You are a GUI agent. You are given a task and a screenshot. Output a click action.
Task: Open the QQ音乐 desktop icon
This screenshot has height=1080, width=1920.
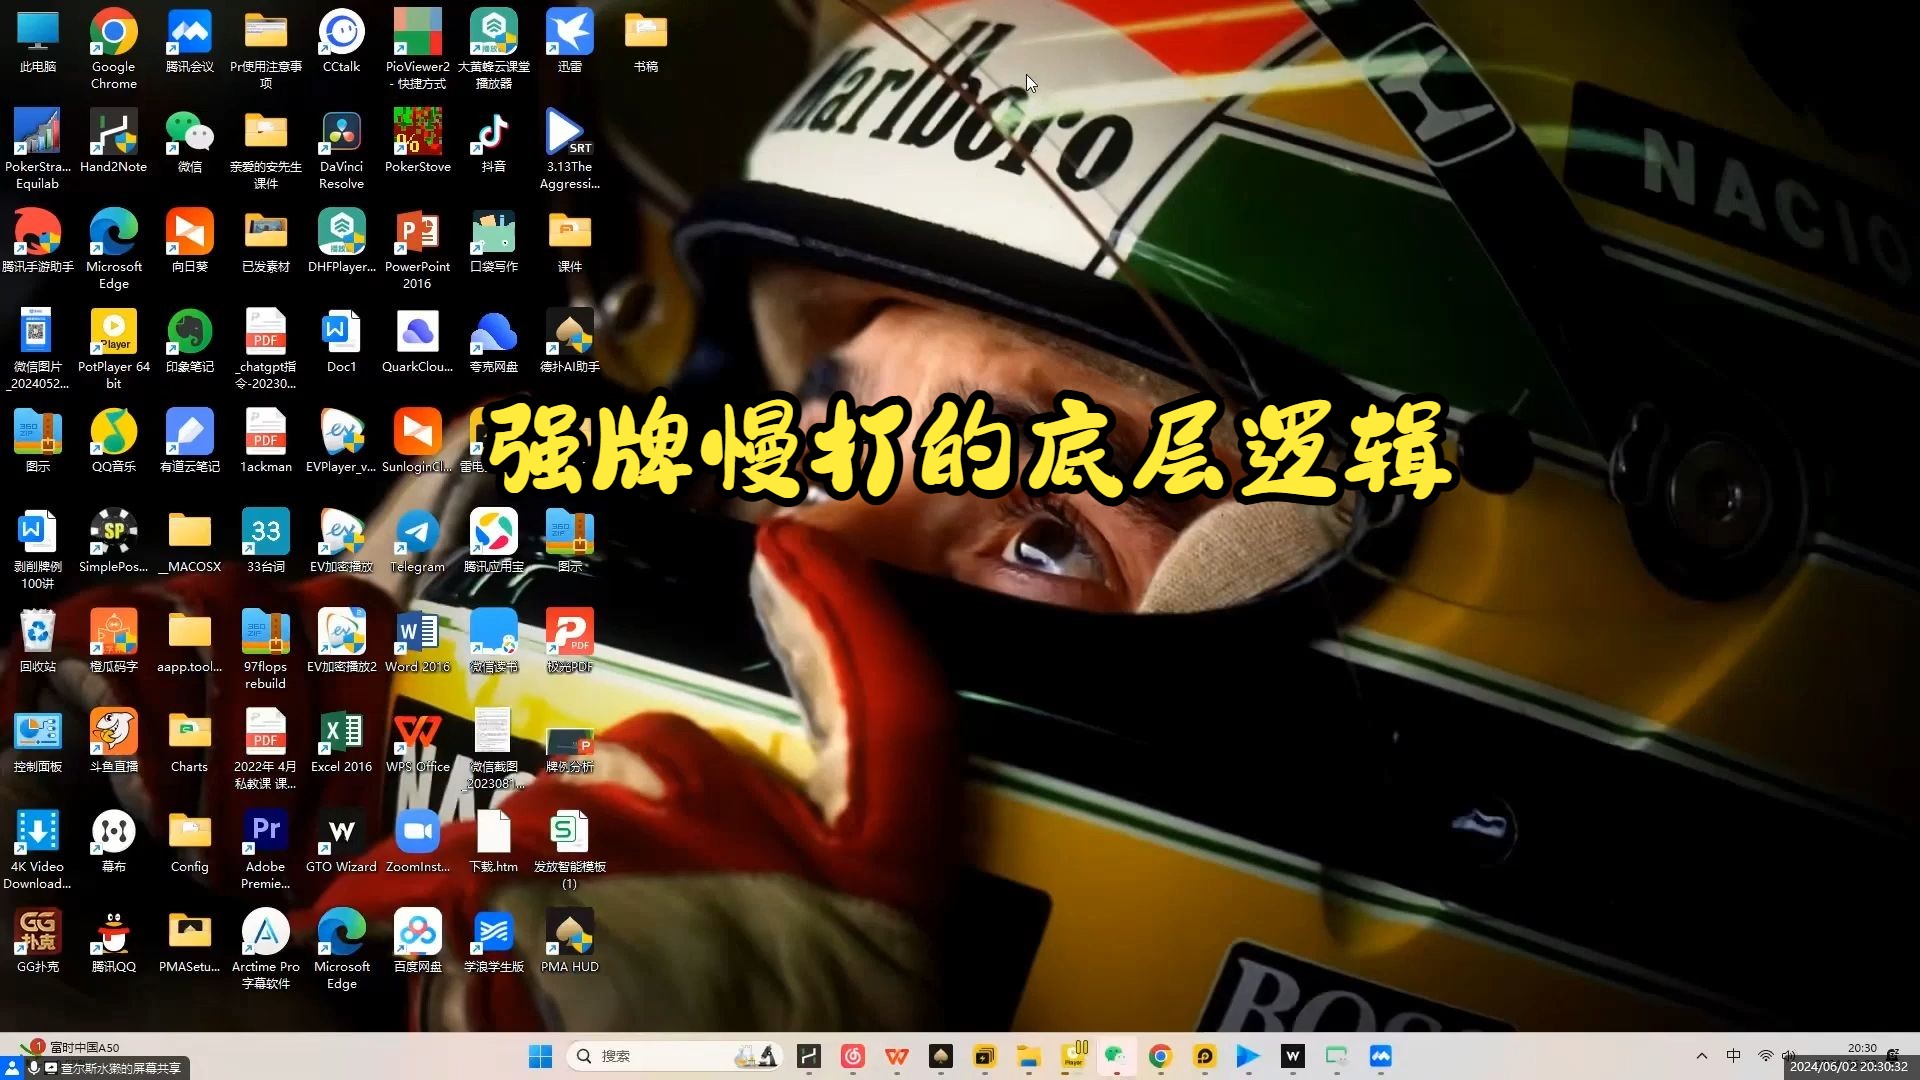coord(113,442)
